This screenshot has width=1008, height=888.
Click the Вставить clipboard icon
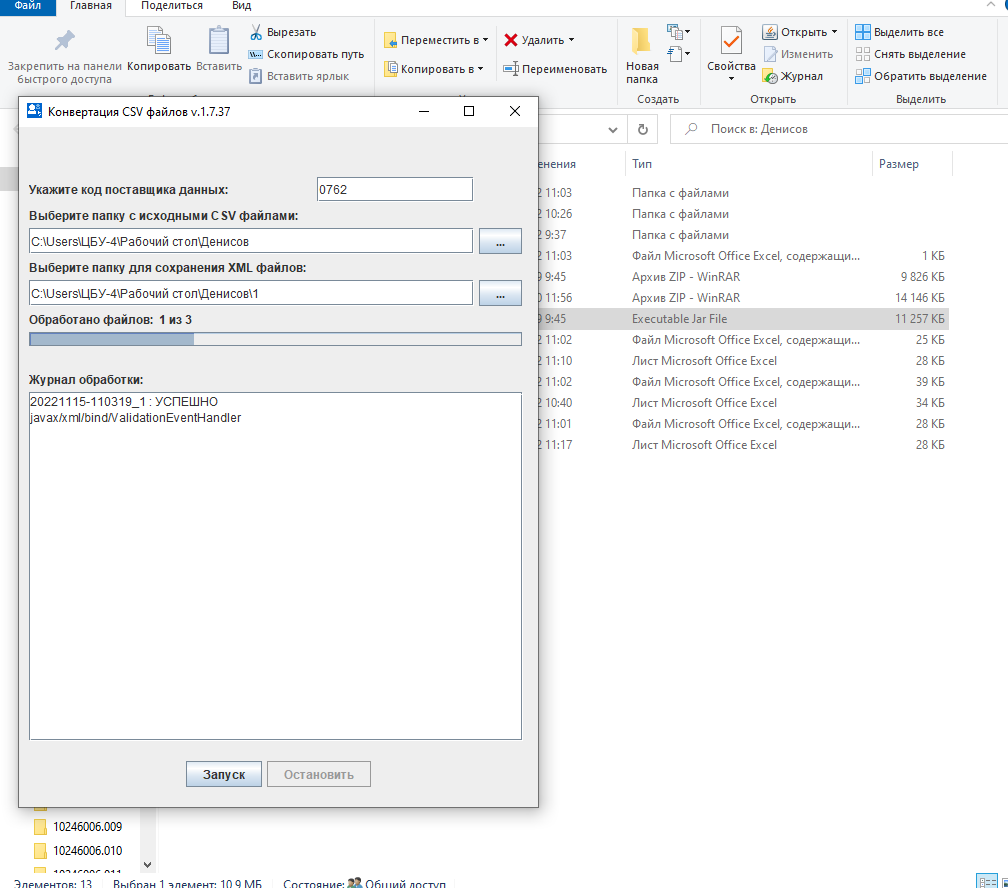point(218,42)
